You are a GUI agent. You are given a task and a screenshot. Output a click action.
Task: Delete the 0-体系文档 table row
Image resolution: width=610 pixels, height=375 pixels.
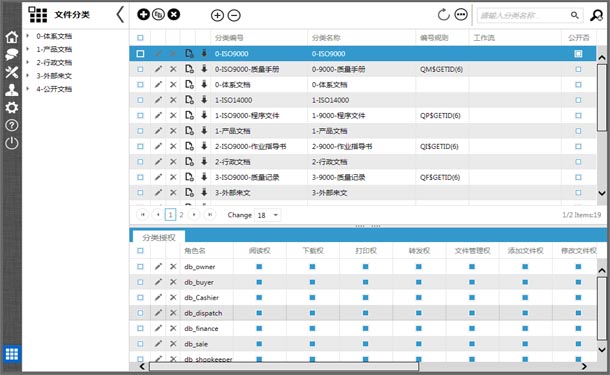[173, 84]
